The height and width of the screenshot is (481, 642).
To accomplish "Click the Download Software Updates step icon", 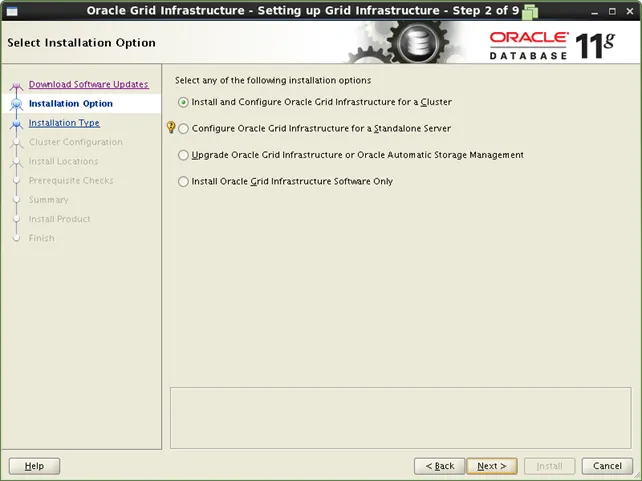I will (x=15, y=86).
